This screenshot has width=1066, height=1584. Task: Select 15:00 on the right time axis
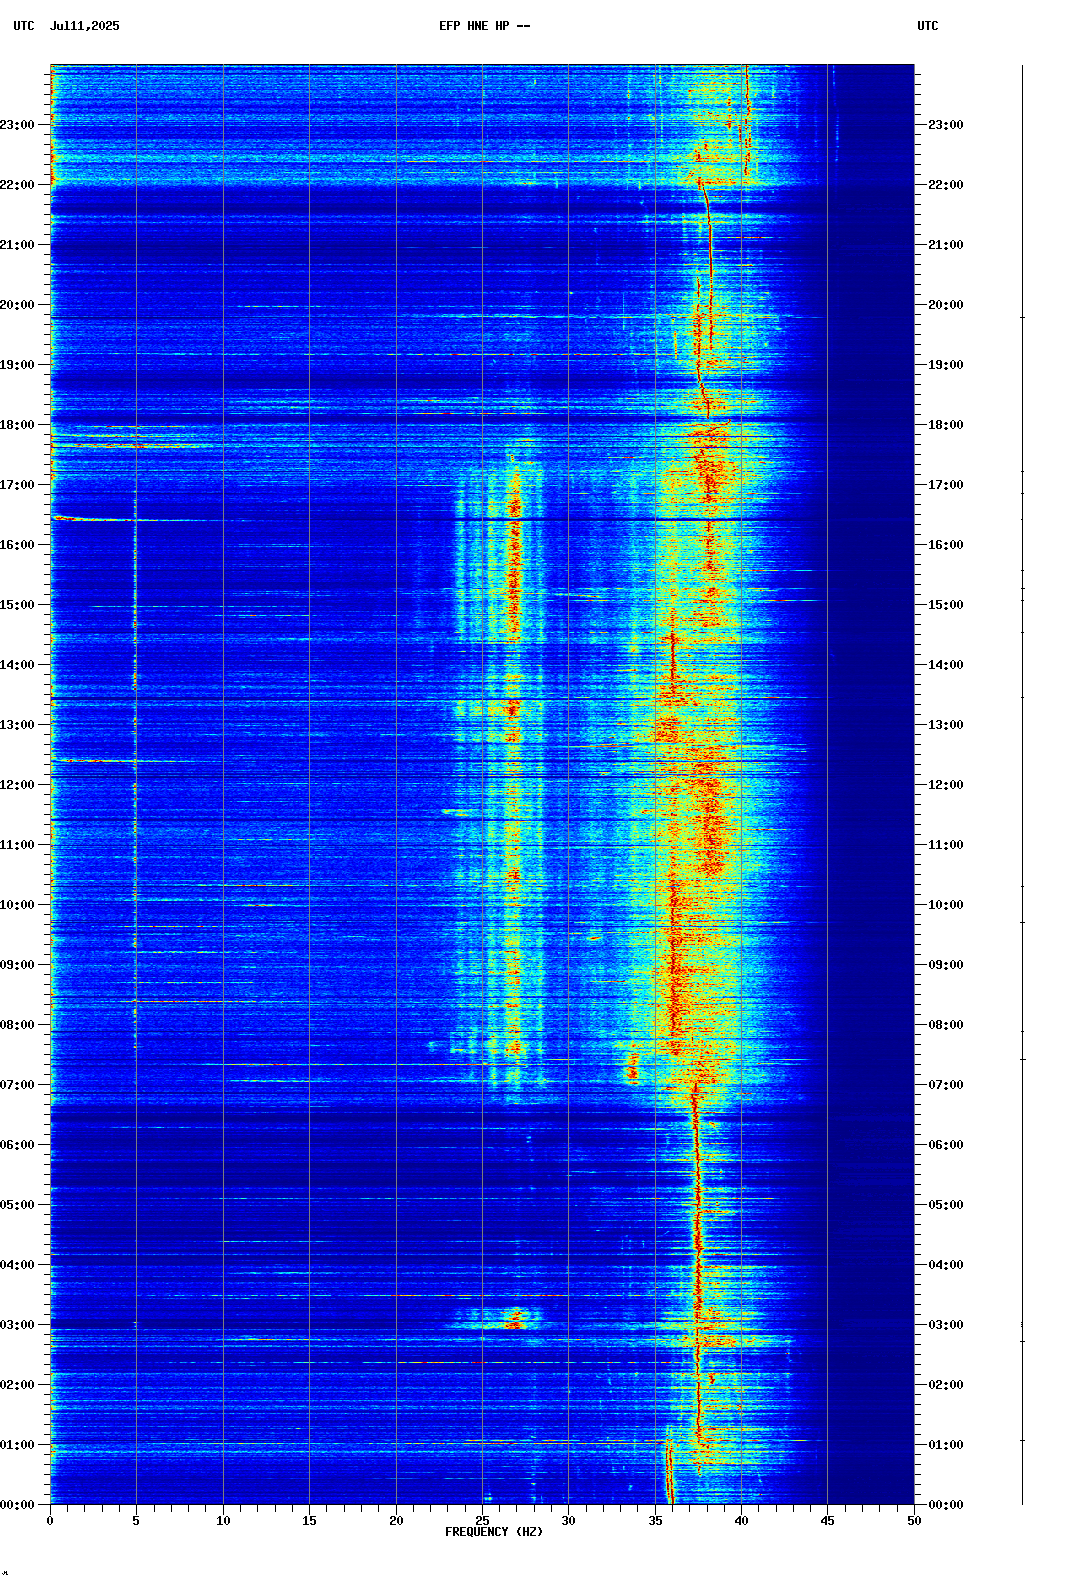pyautogui.click(x=946, y=605)
